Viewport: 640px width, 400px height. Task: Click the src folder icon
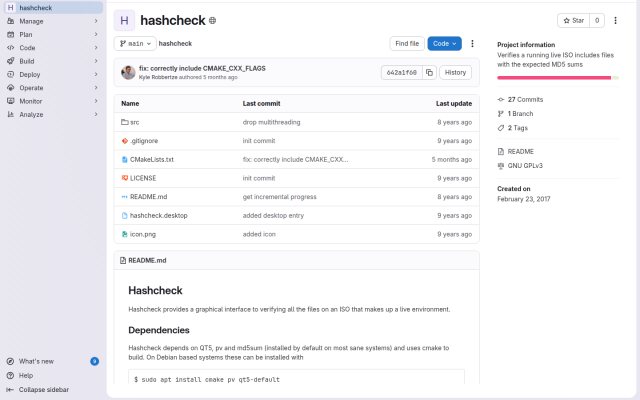(124, 122)
